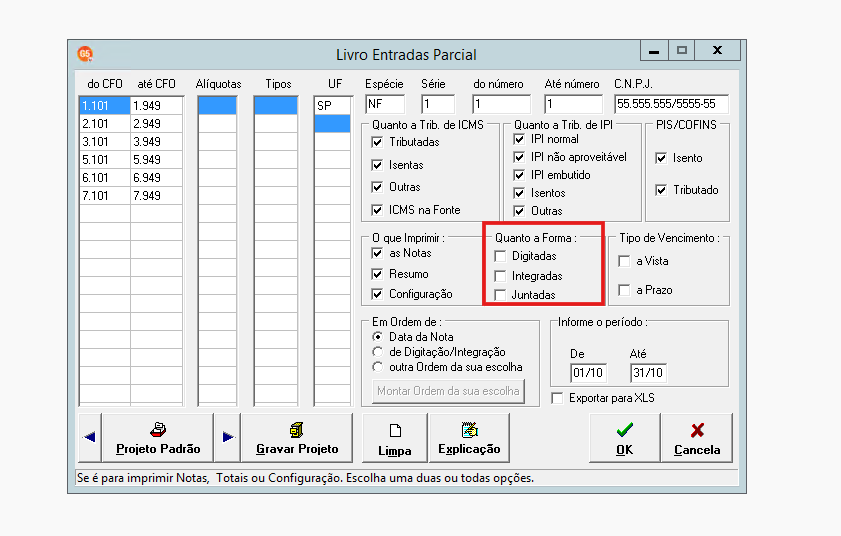Select the do CFO cell 1.101
The image size is (841, 536).
[x=105, y=106]
